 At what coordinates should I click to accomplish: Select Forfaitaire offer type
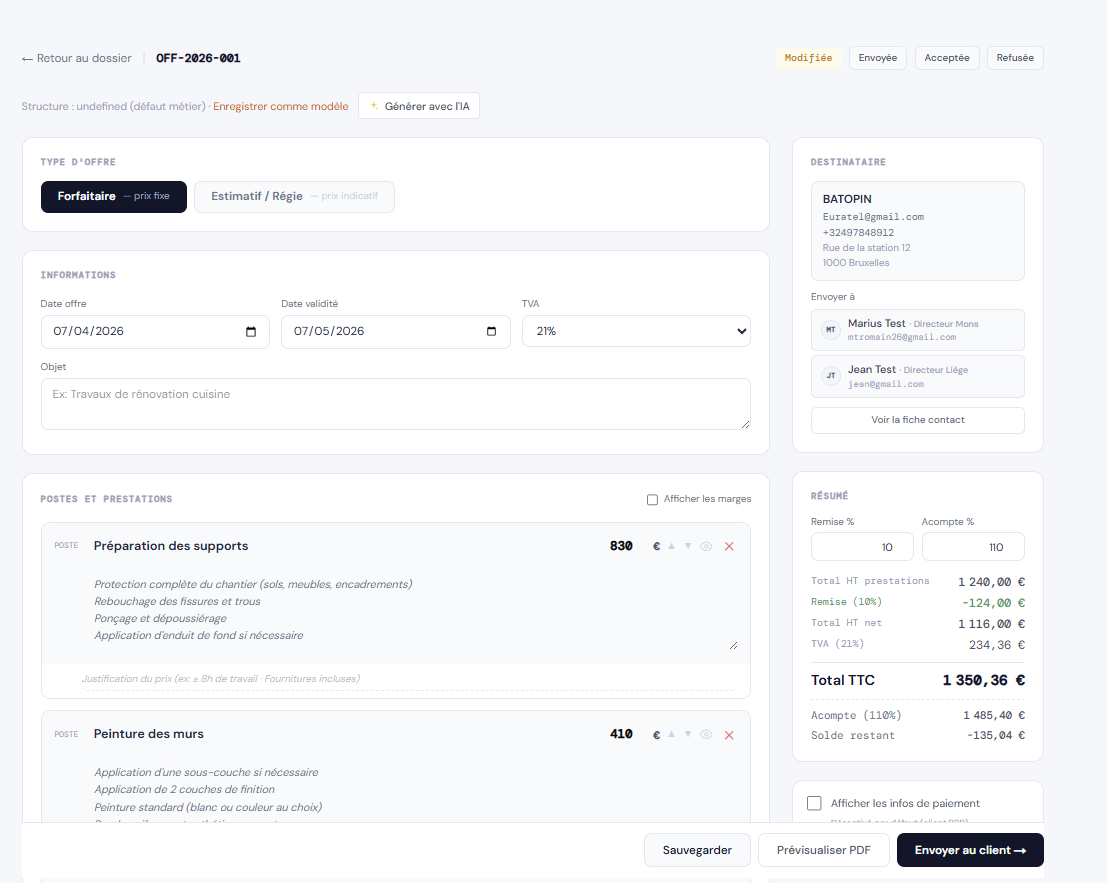tap(114, 197)
